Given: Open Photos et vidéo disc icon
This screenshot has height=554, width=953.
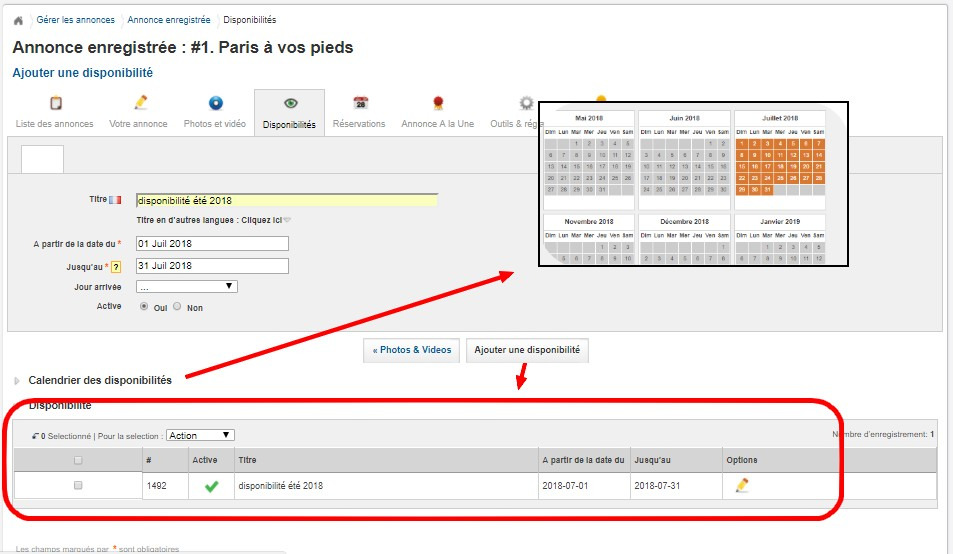Looking at the screenshot, I should click(x=215, y=103).
